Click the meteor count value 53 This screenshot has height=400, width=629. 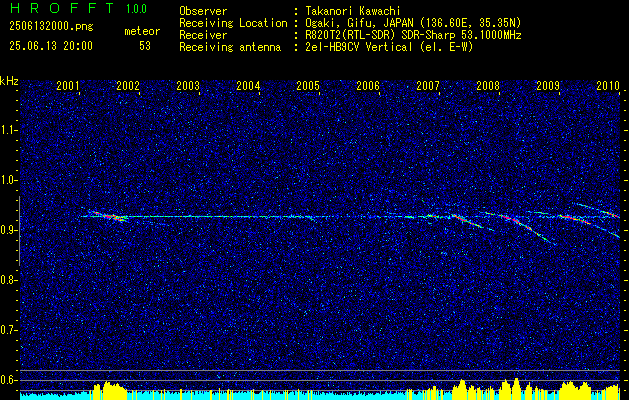pyautogui.click(x=145, y=46)
